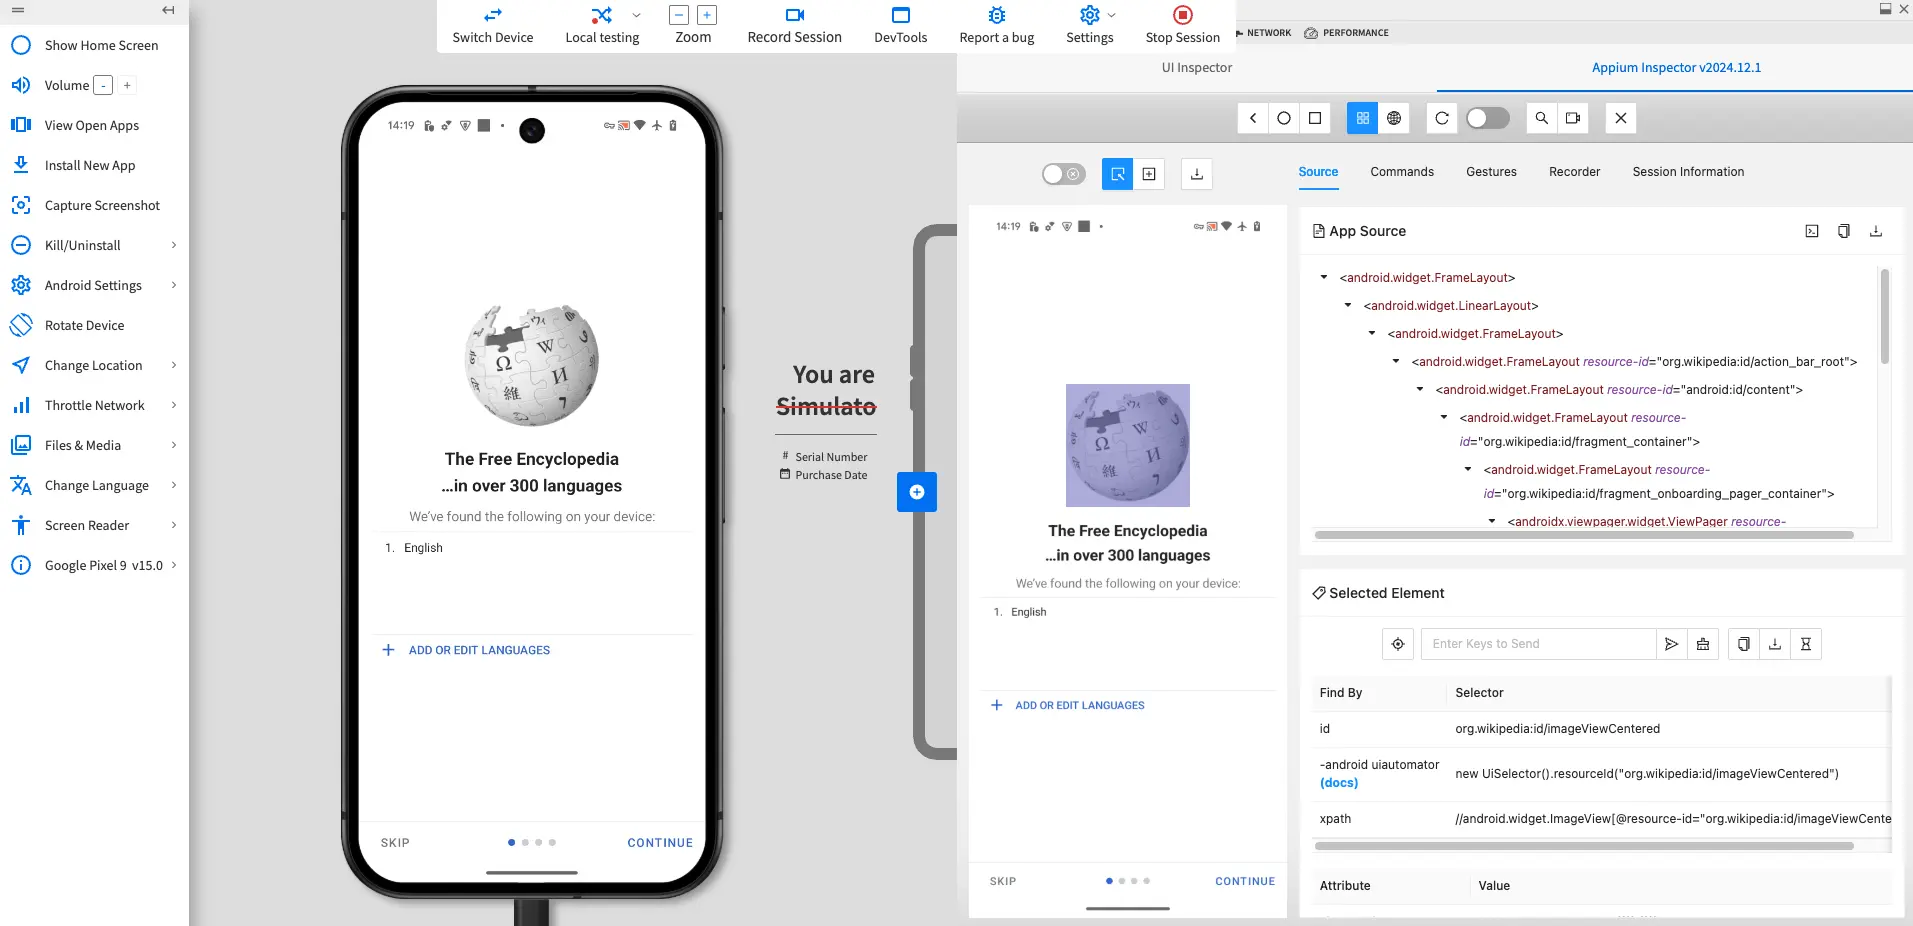Image resolution: width=1913 pixels, height=926 pixels.
Task: Collapse android.widget.LinearLayout node
Action: point(1348,305)
